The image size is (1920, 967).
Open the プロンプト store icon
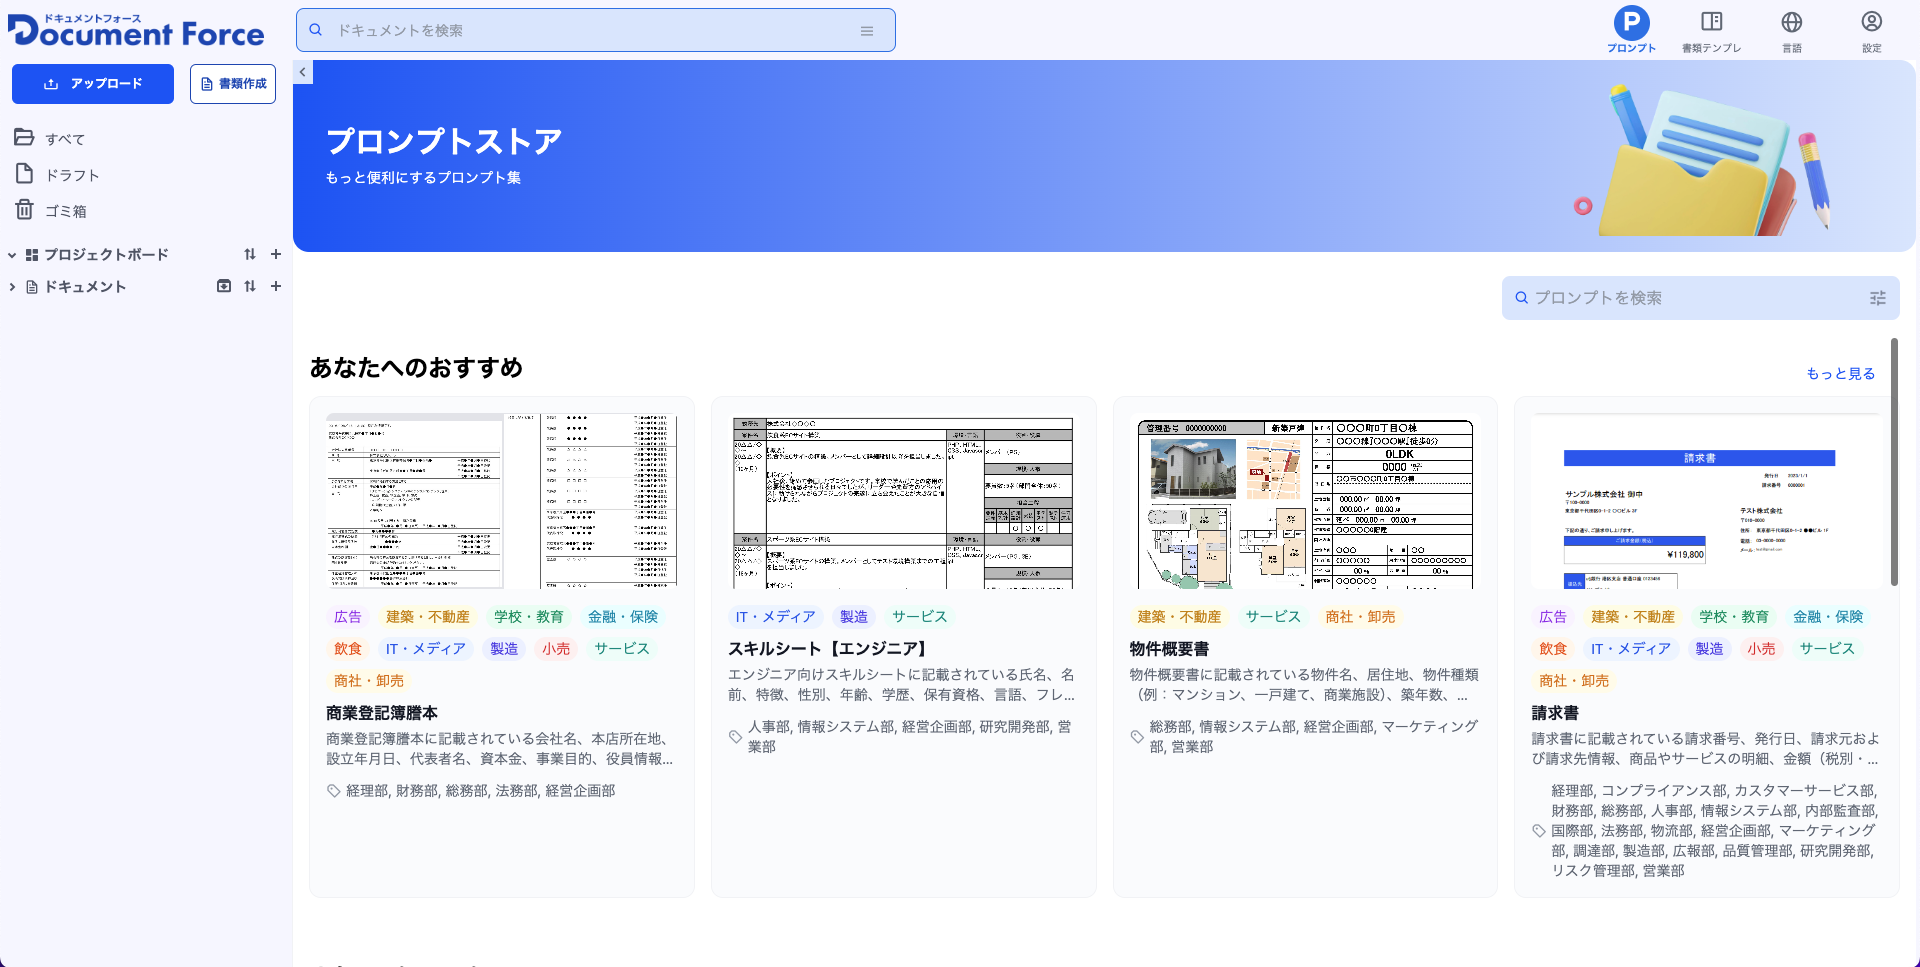[1631, 22]
